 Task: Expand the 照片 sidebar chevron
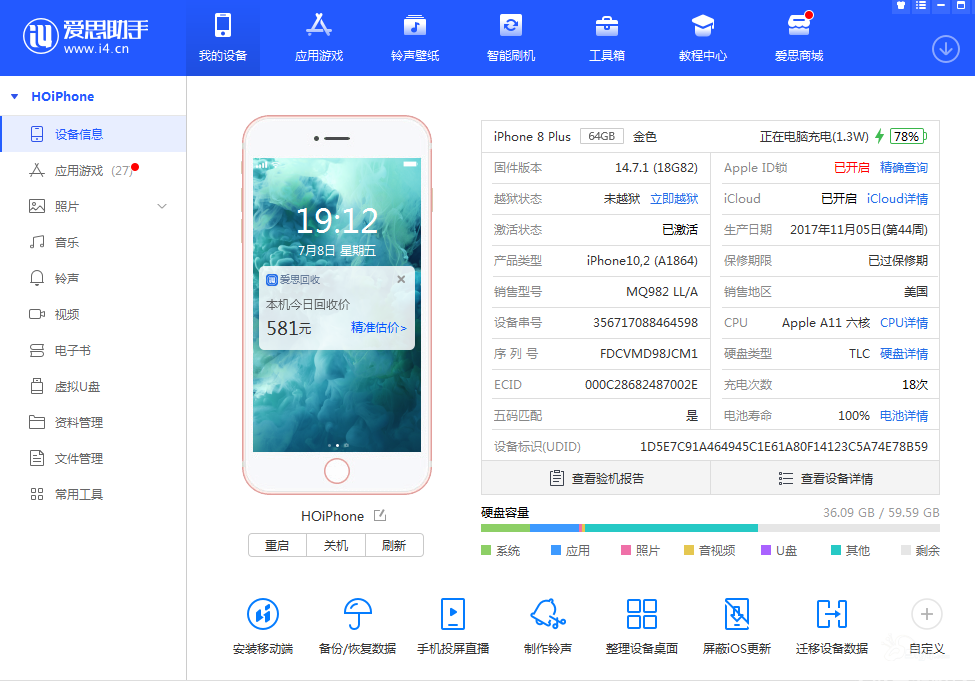[x=162, y=206]
